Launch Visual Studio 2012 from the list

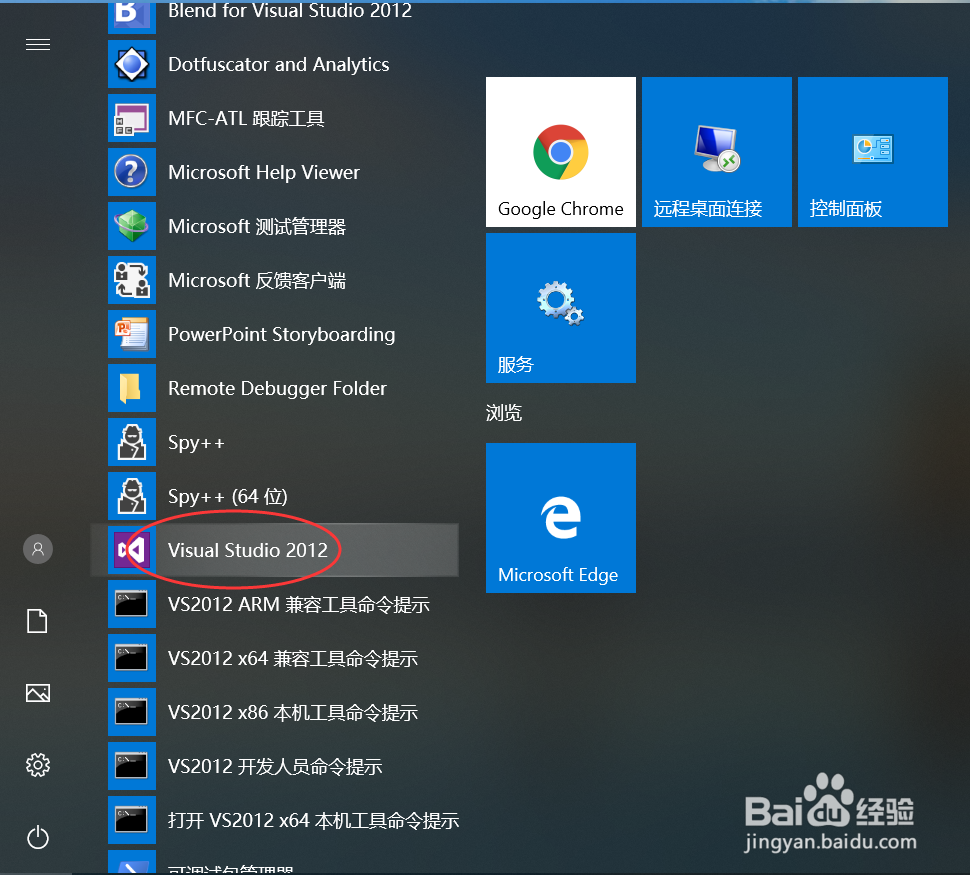275,550
